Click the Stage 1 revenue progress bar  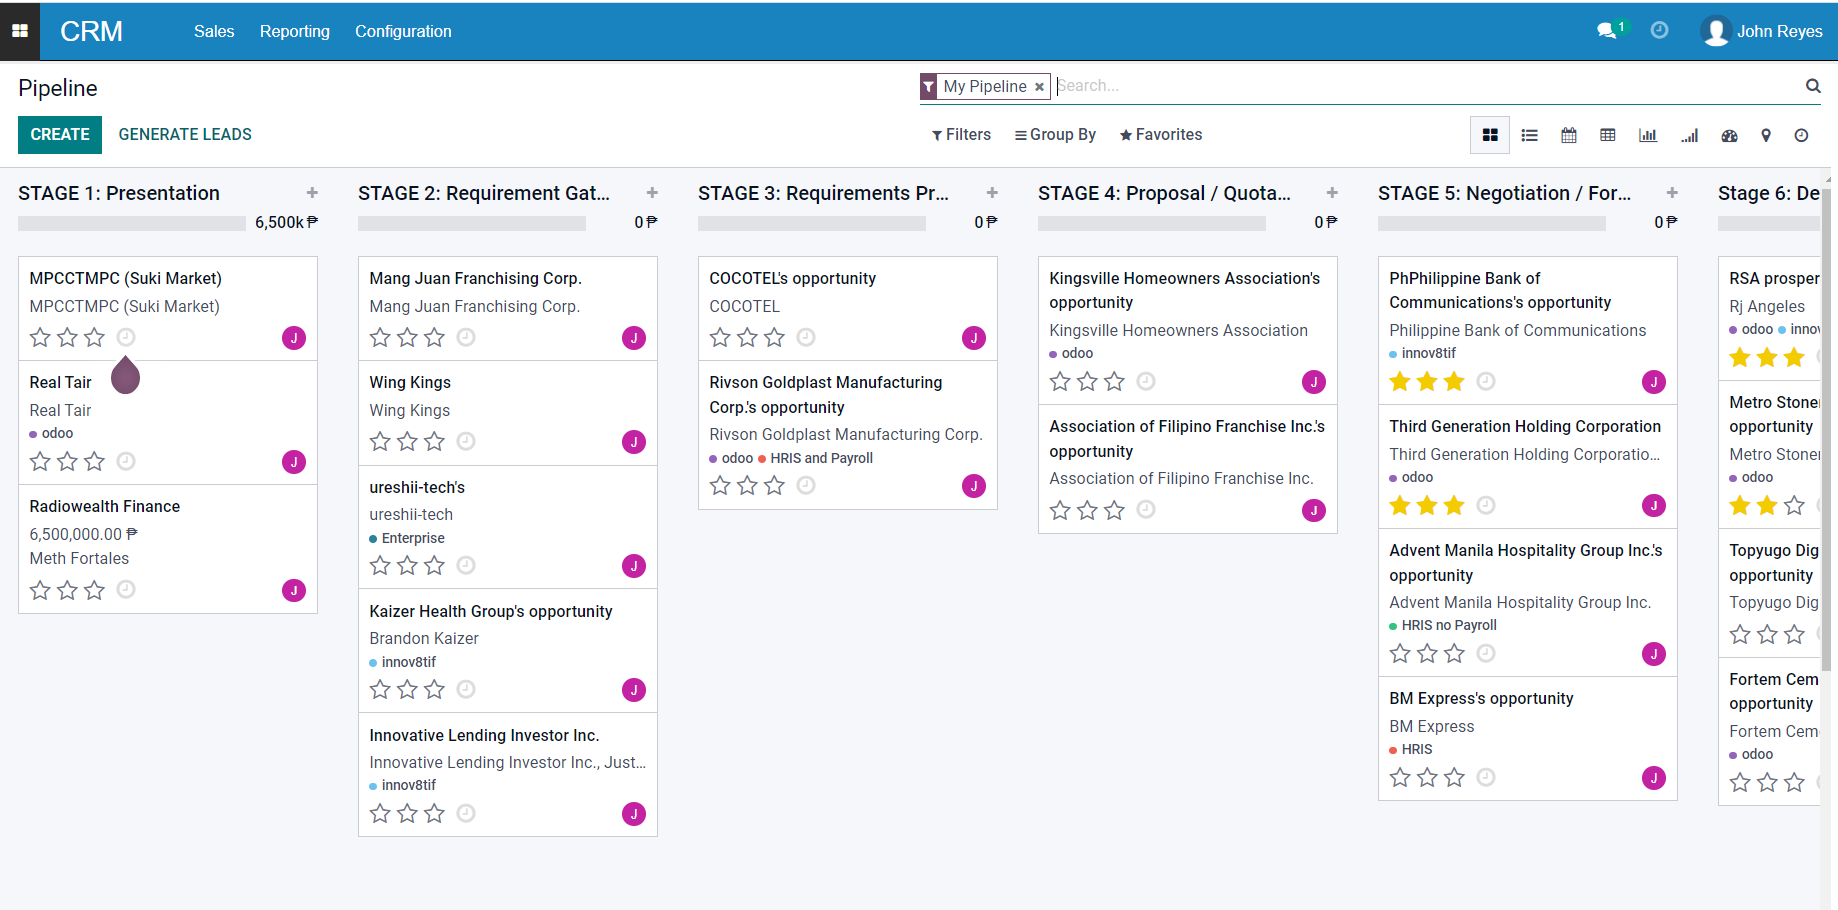coord(131,223)
